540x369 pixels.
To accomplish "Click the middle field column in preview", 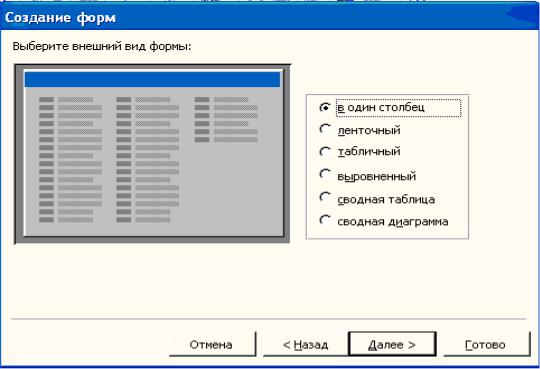I will click(148, 160).
